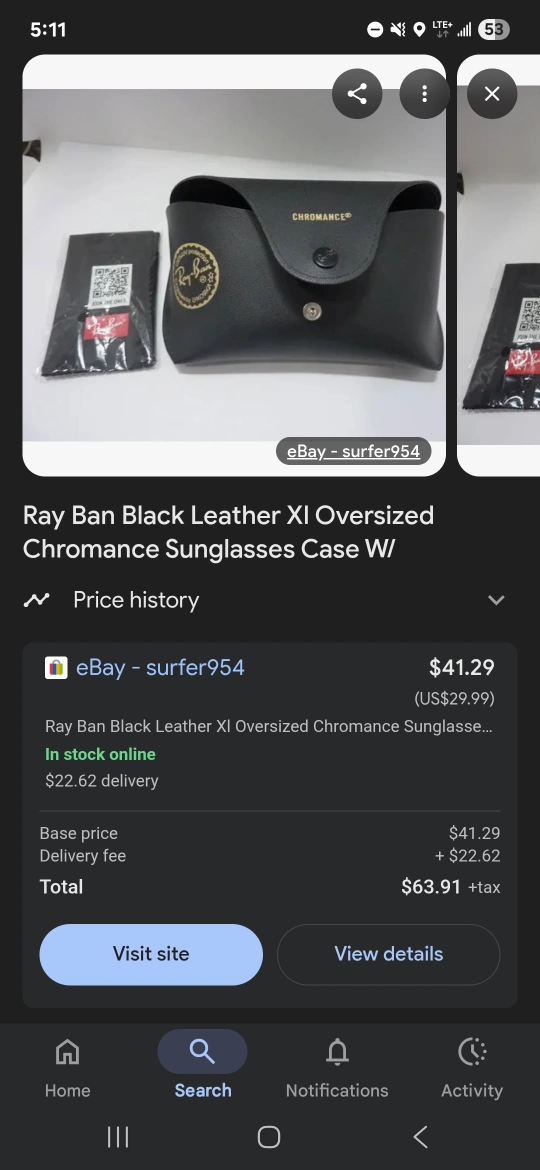Tap the eBay shopping bag logo icon
This screenshot has width=540, height=1170.
[57, 667]
